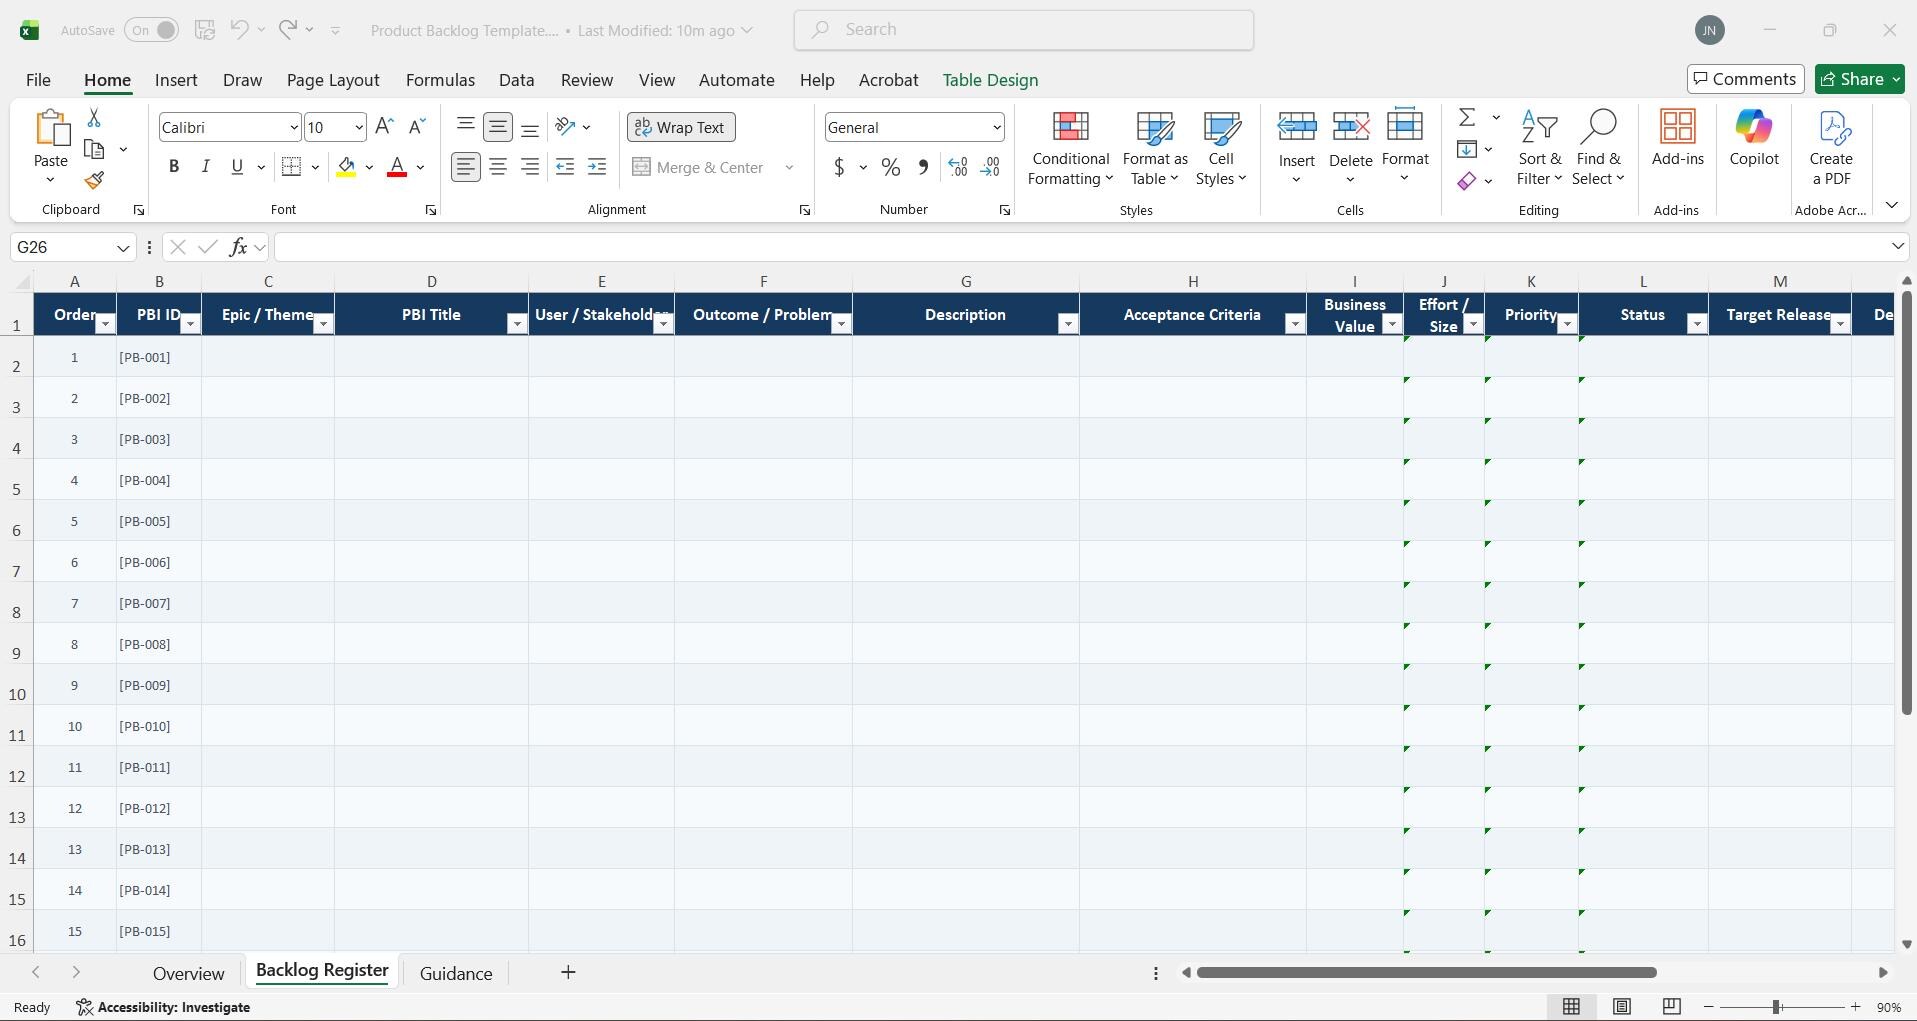Increase the cell indent
This screenshot has height=1021, width=1917.
pyautogui.click(x=597, y=167)
